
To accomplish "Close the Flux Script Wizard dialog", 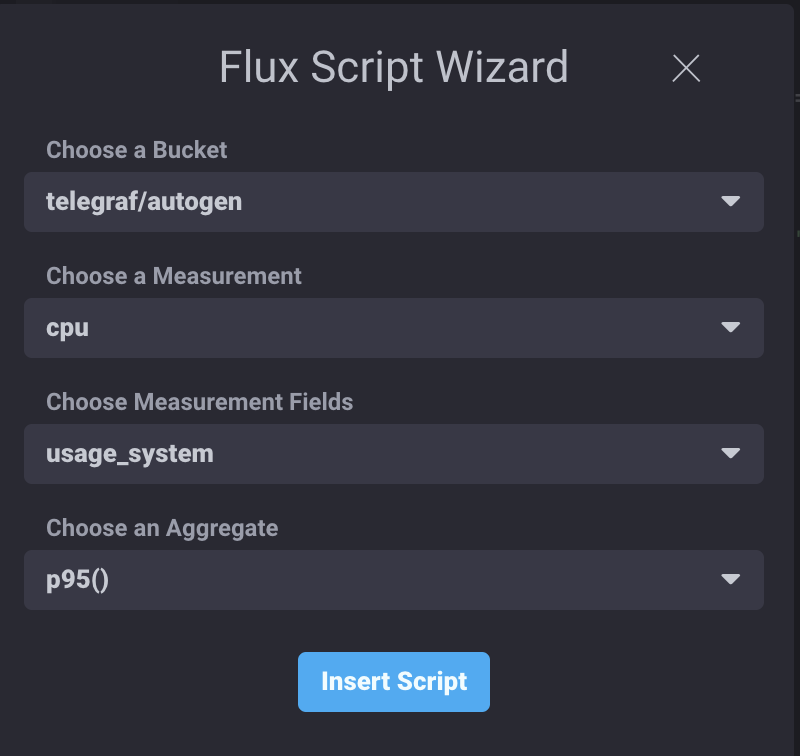I will [x=686, y=68].
